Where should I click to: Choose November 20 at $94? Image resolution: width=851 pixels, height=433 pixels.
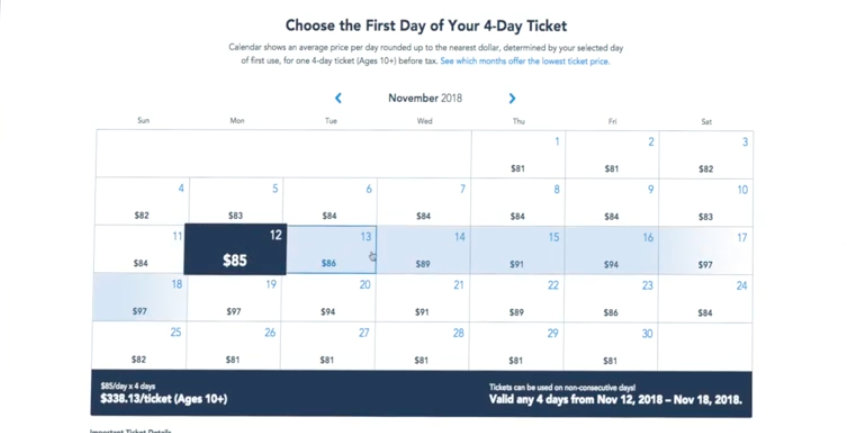pyautogui.click(x=329, y=298)
